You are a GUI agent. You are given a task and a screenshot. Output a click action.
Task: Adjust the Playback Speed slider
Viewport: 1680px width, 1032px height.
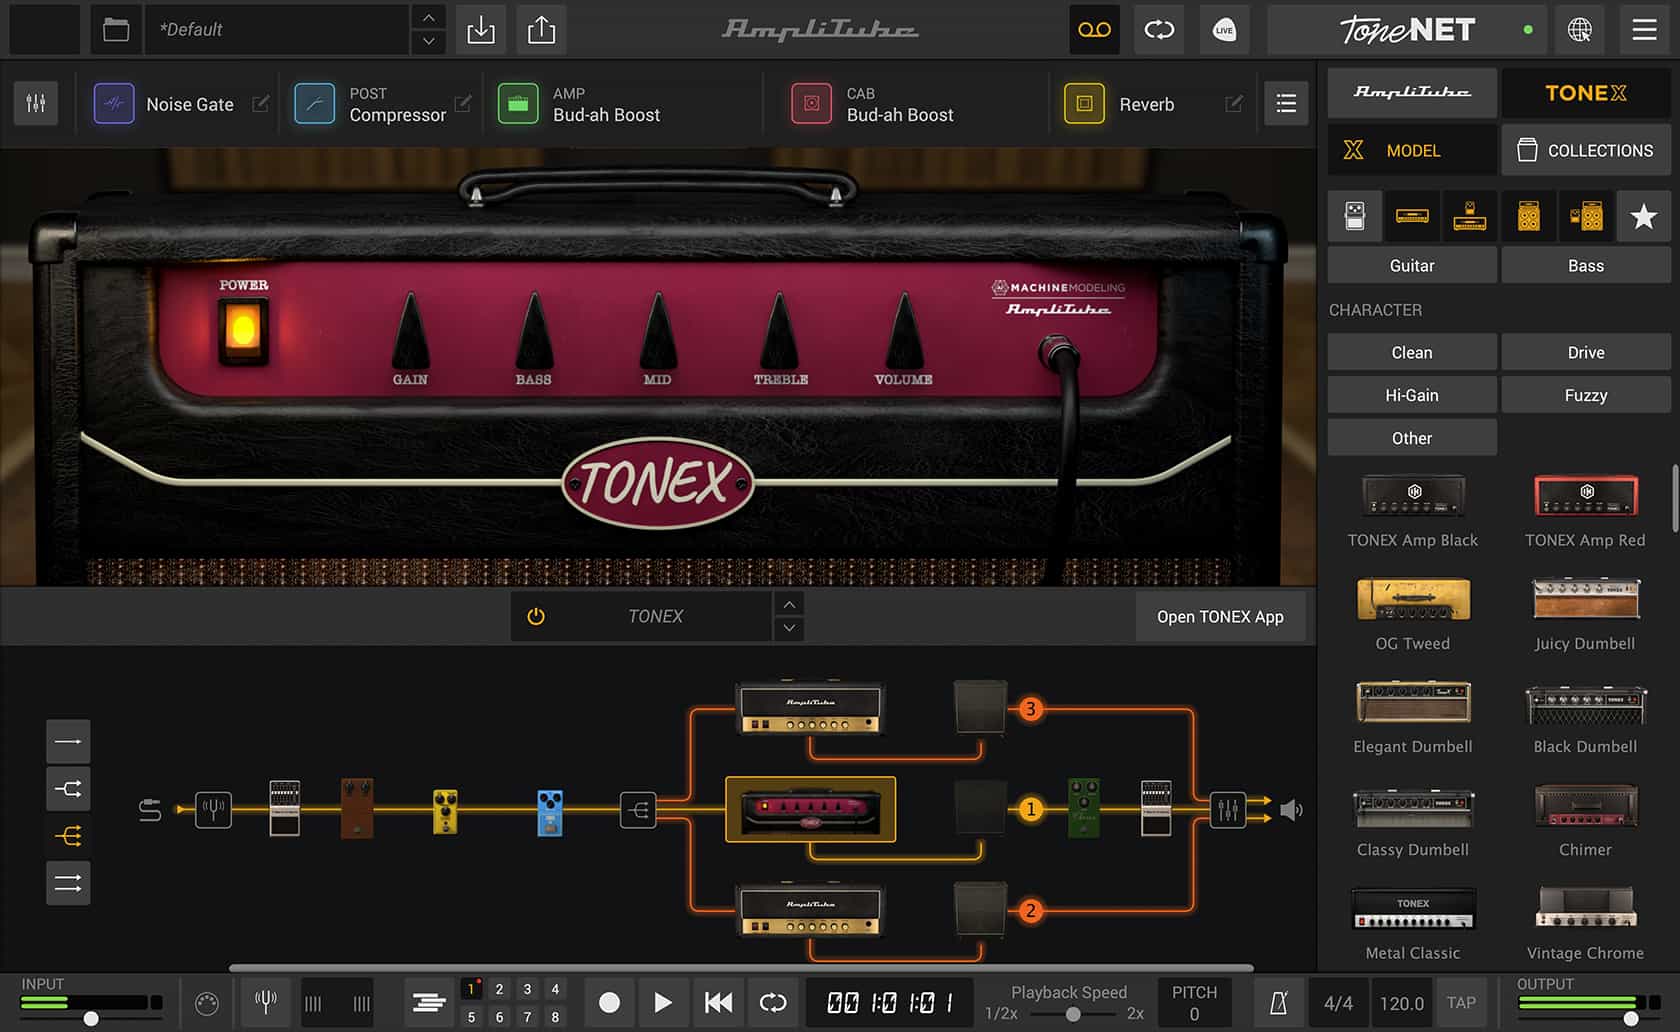point(1075,1013)
